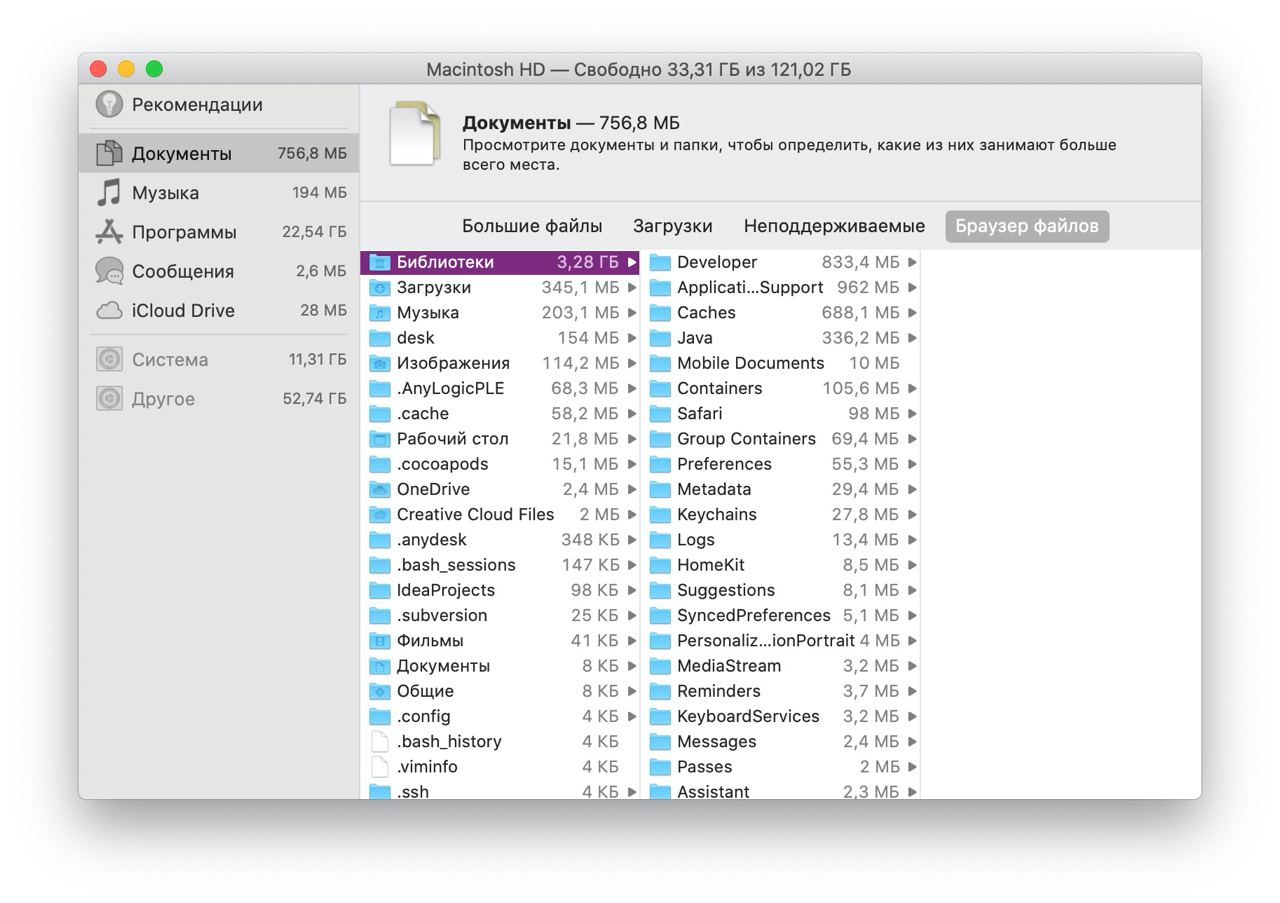Select the Reminders folder row
Viewport: 1280px width, 903px height.
coord(781,691)
